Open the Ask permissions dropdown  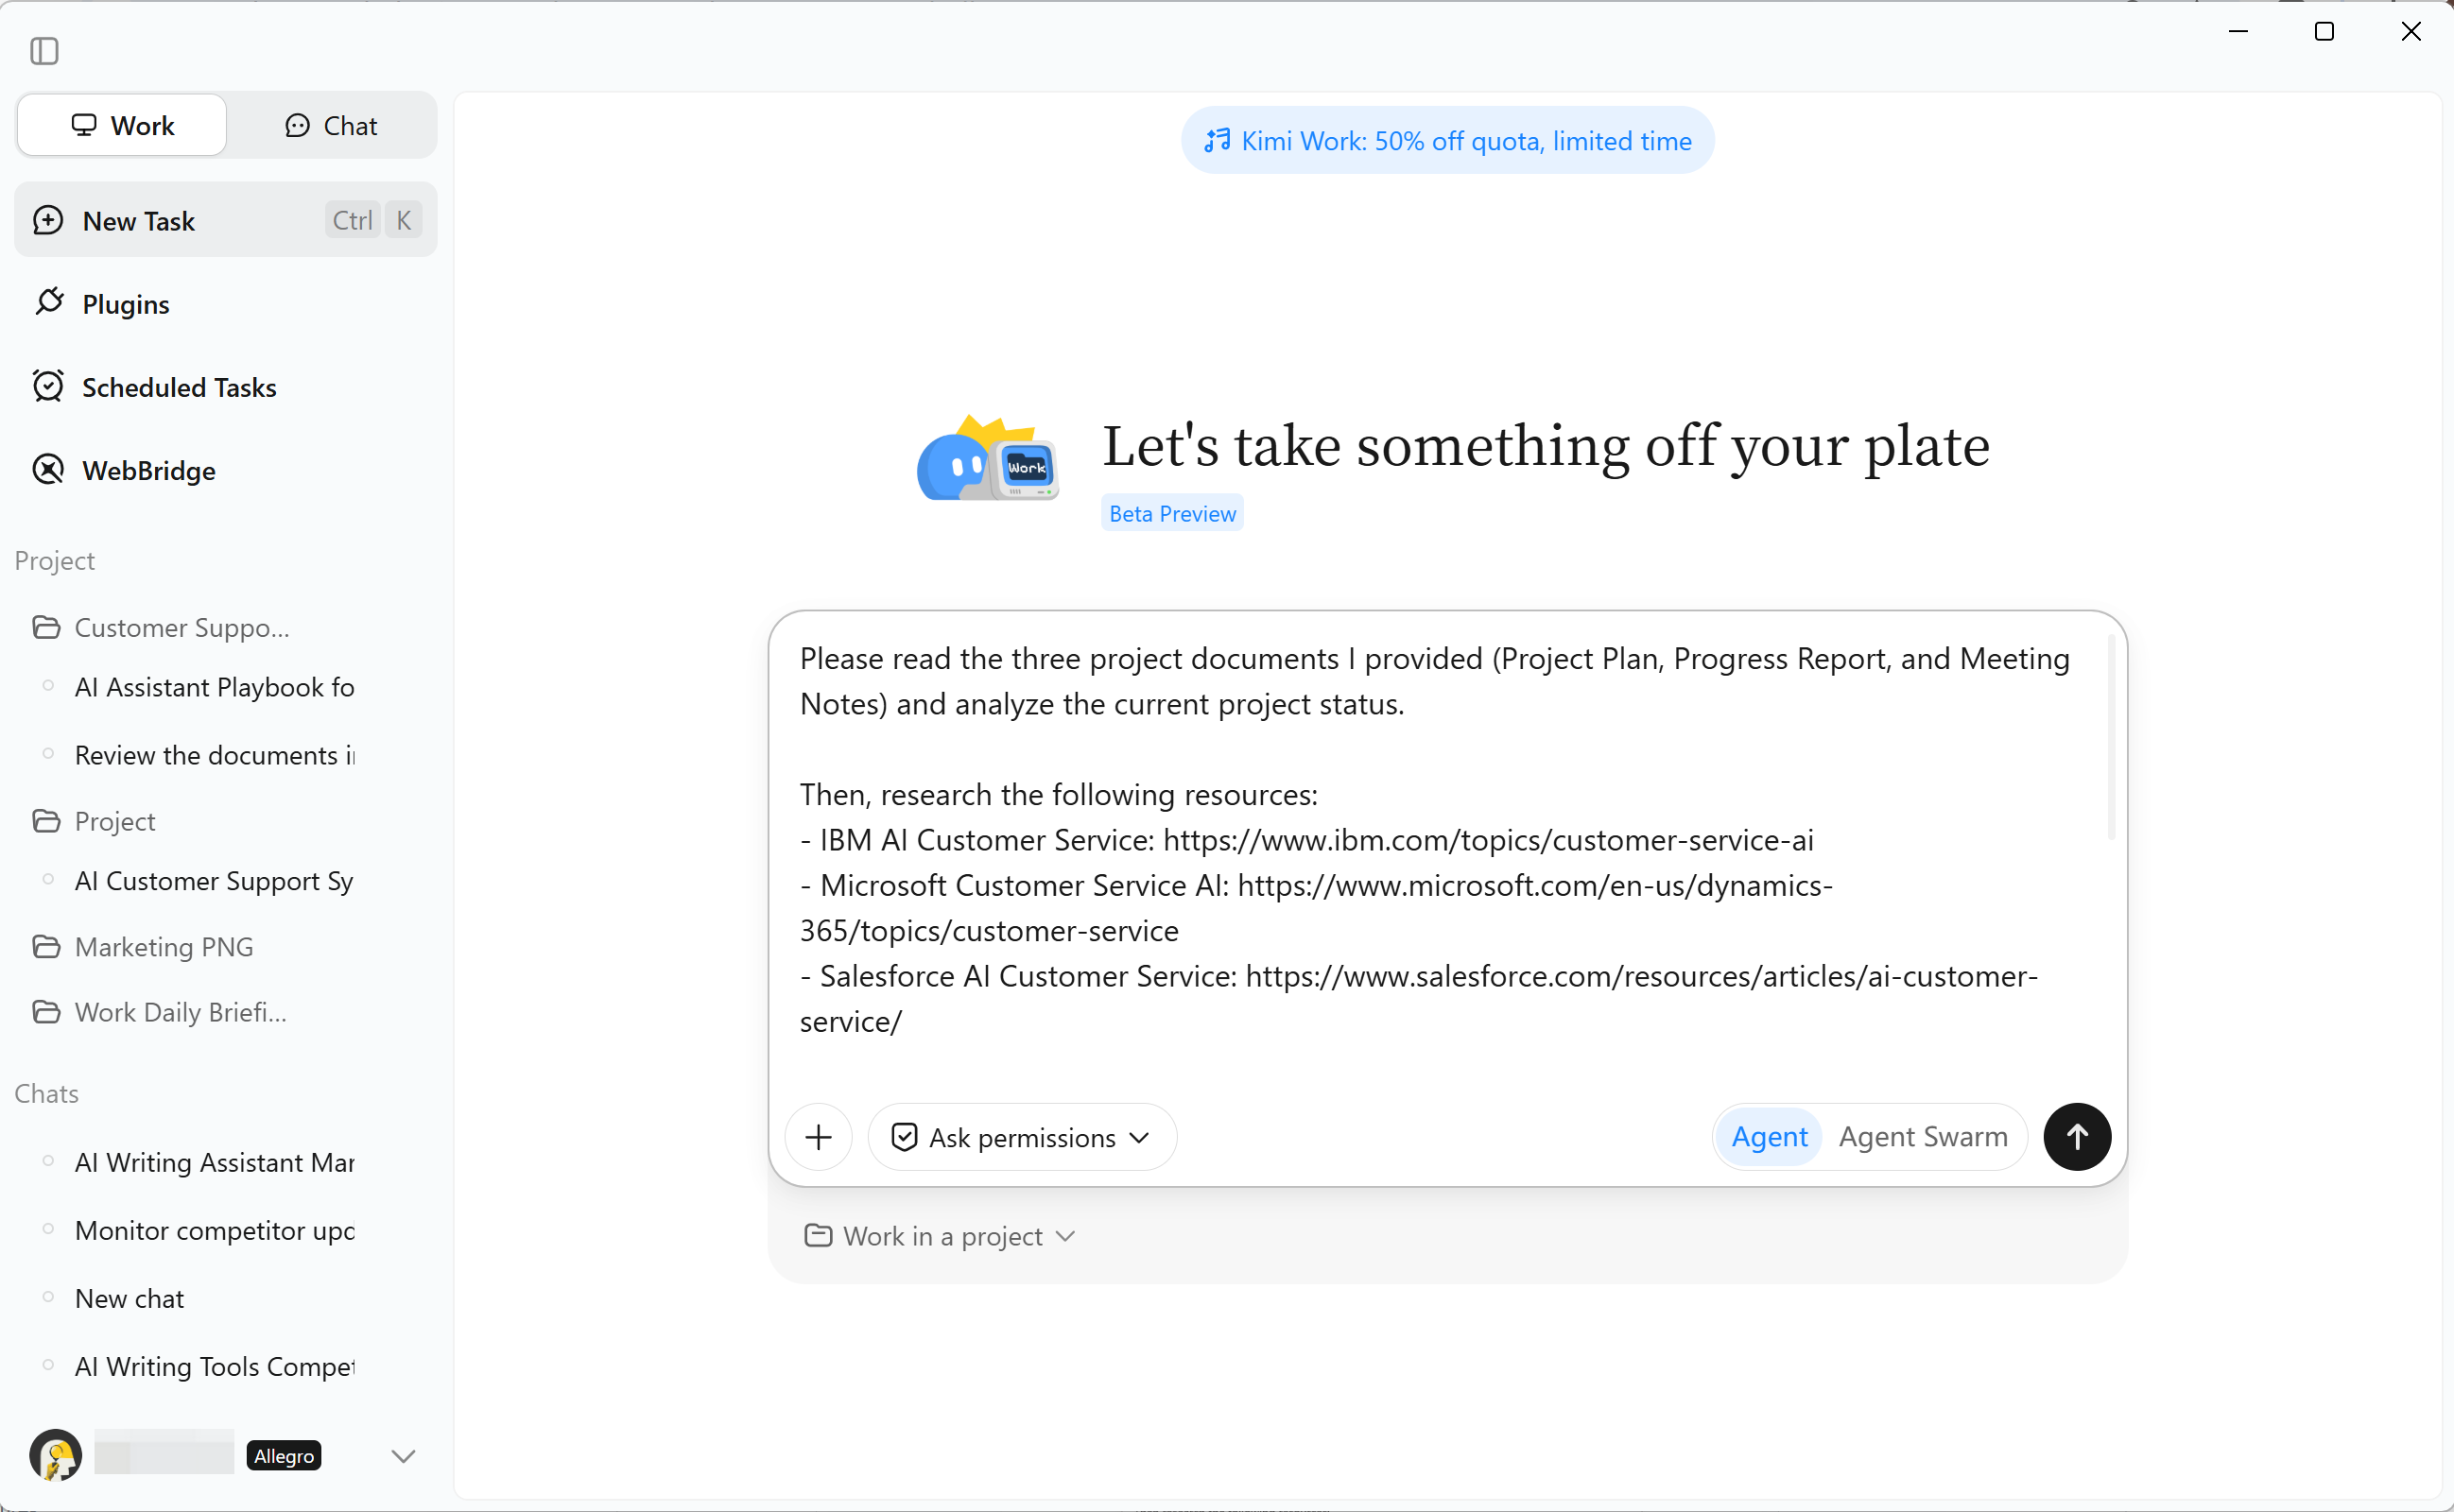tap(1022, 1137)
